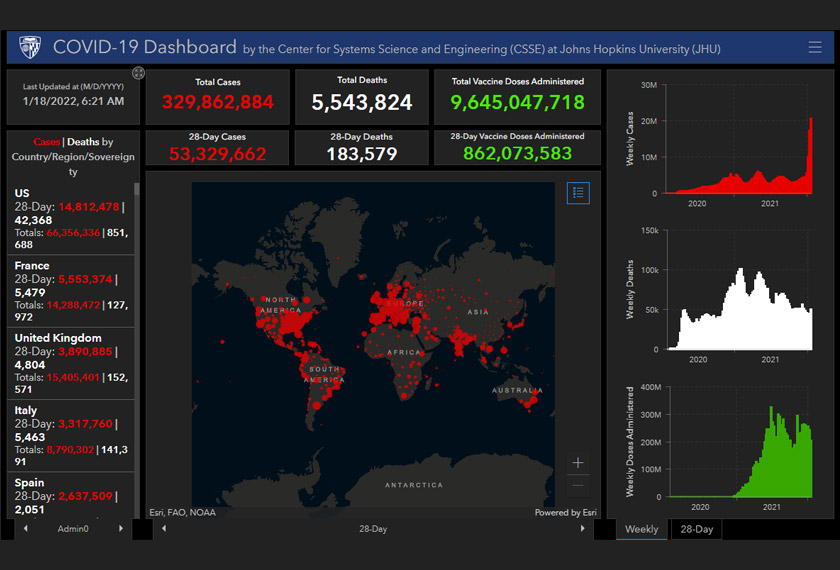
Task: Zoom in on the map with the plus button
Action: [578, 463]
